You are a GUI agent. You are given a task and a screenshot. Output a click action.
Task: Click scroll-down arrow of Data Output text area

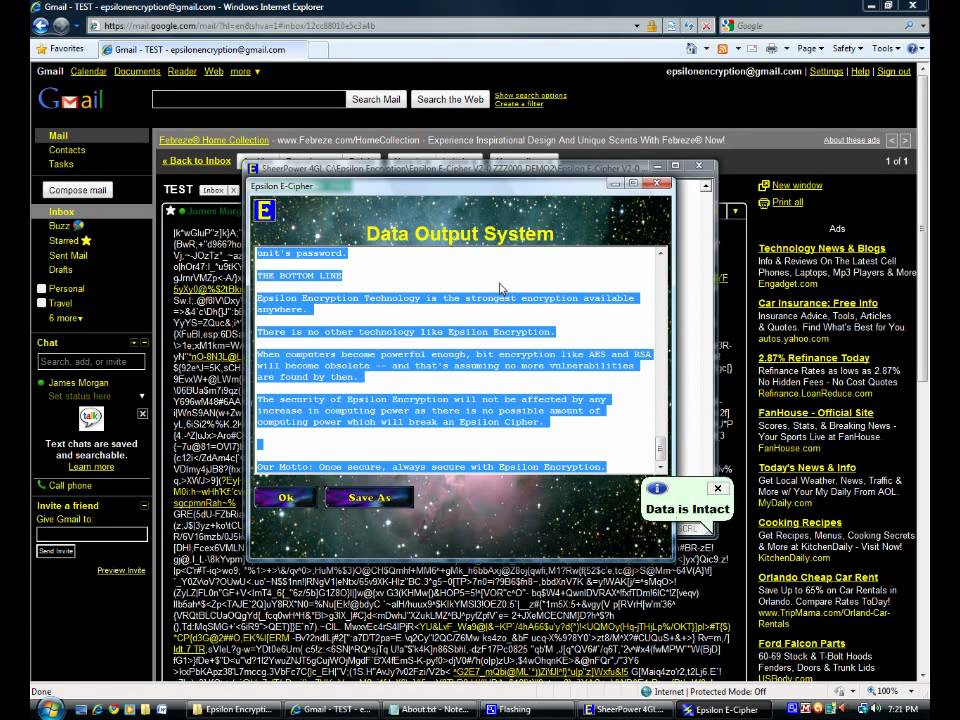coord(660,468)
